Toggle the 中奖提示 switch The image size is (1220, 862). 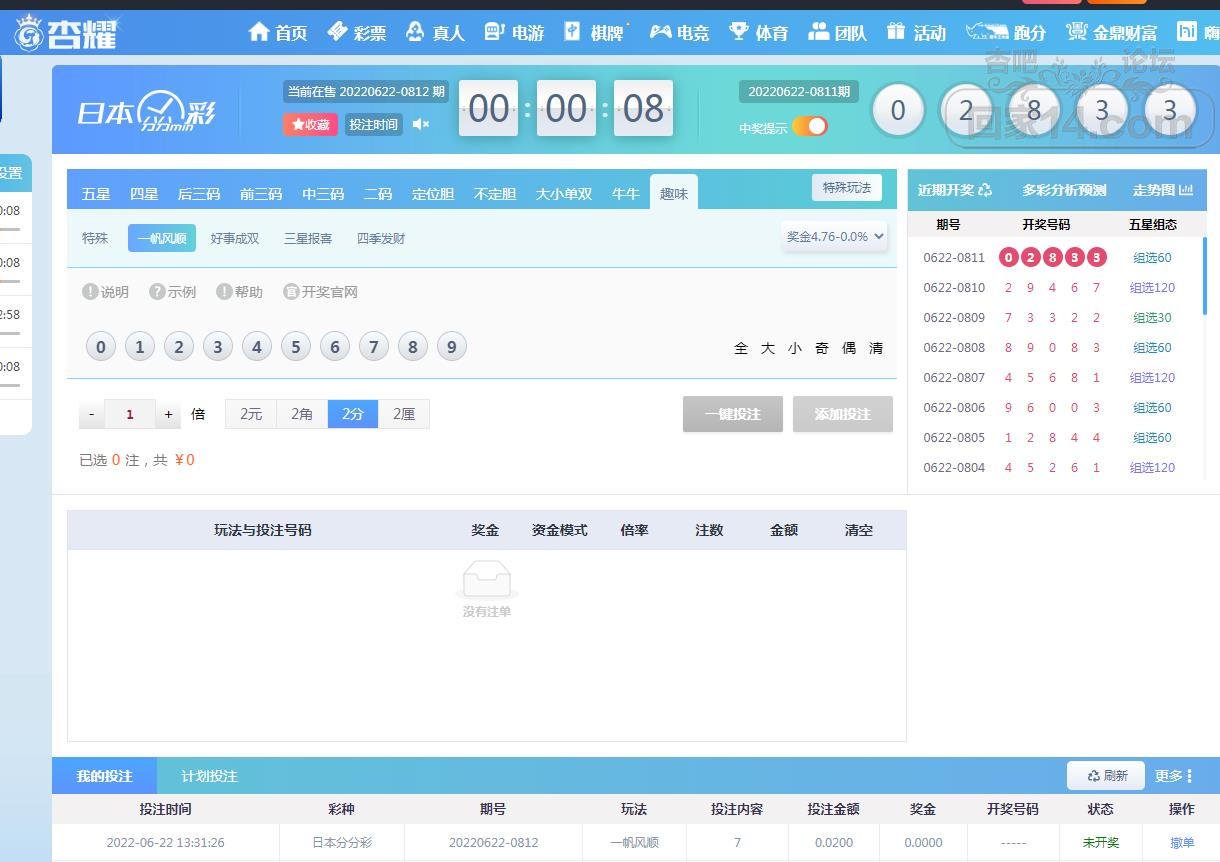tap(810, 126)
